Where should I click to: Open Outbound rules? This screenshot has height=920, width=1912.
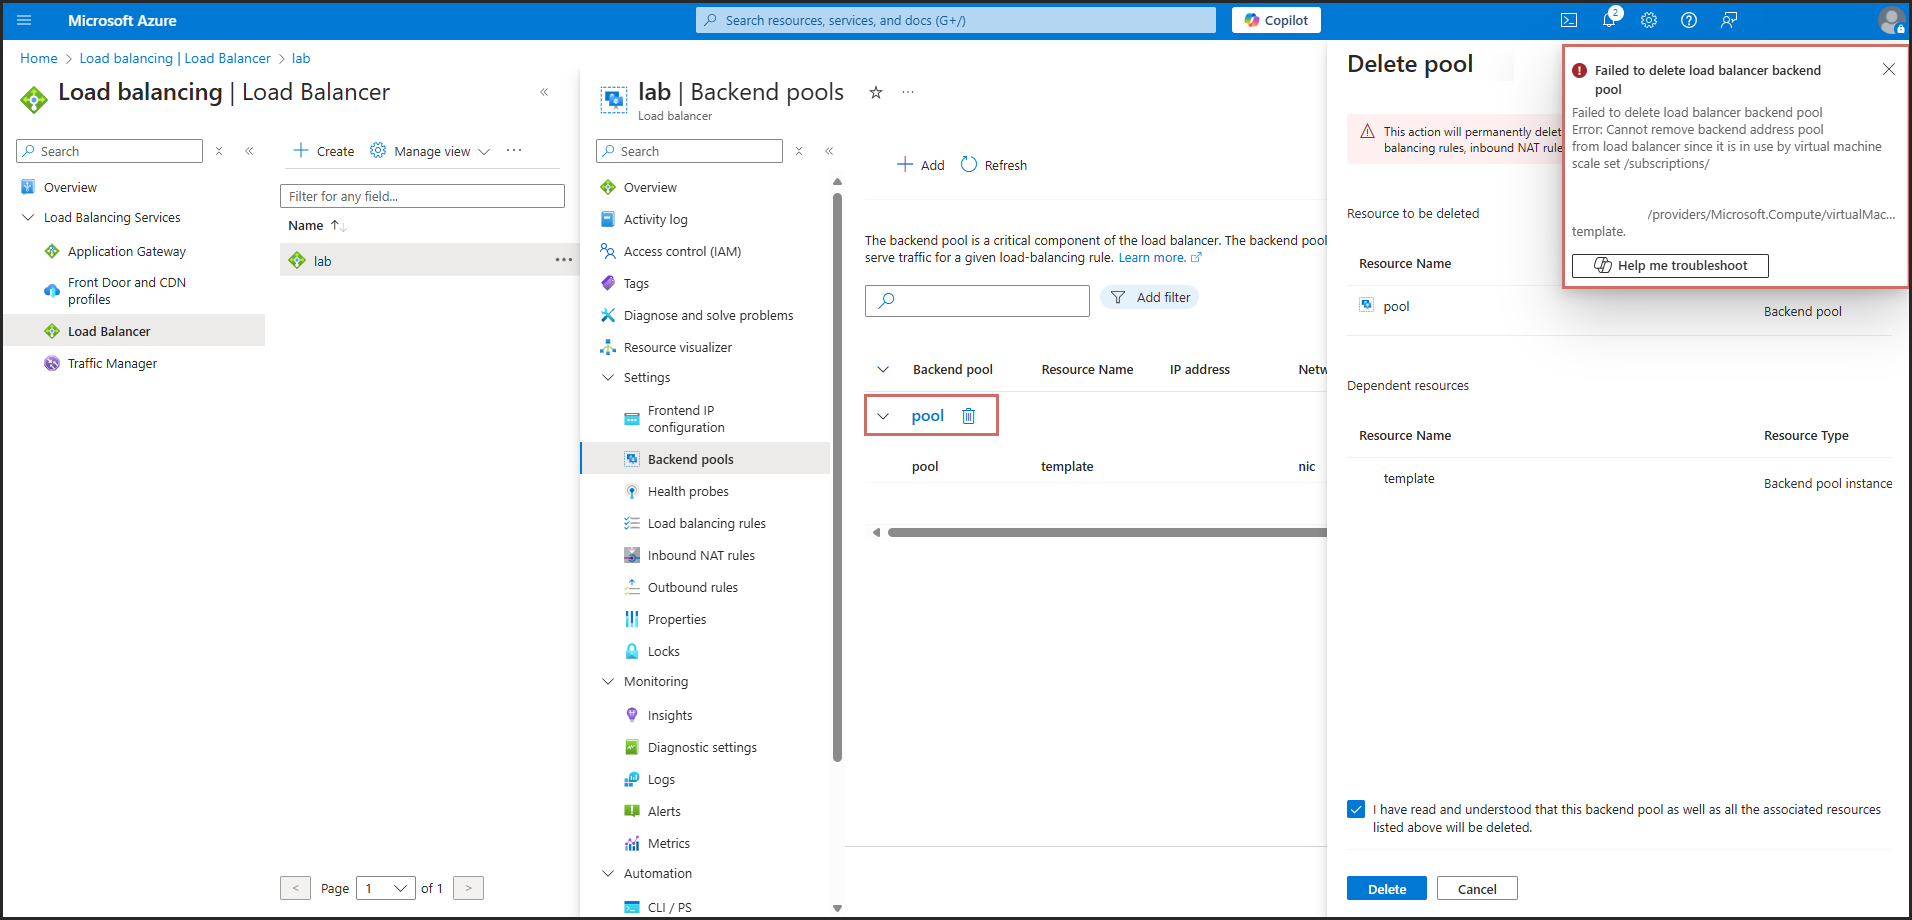(x=692, y=587)
